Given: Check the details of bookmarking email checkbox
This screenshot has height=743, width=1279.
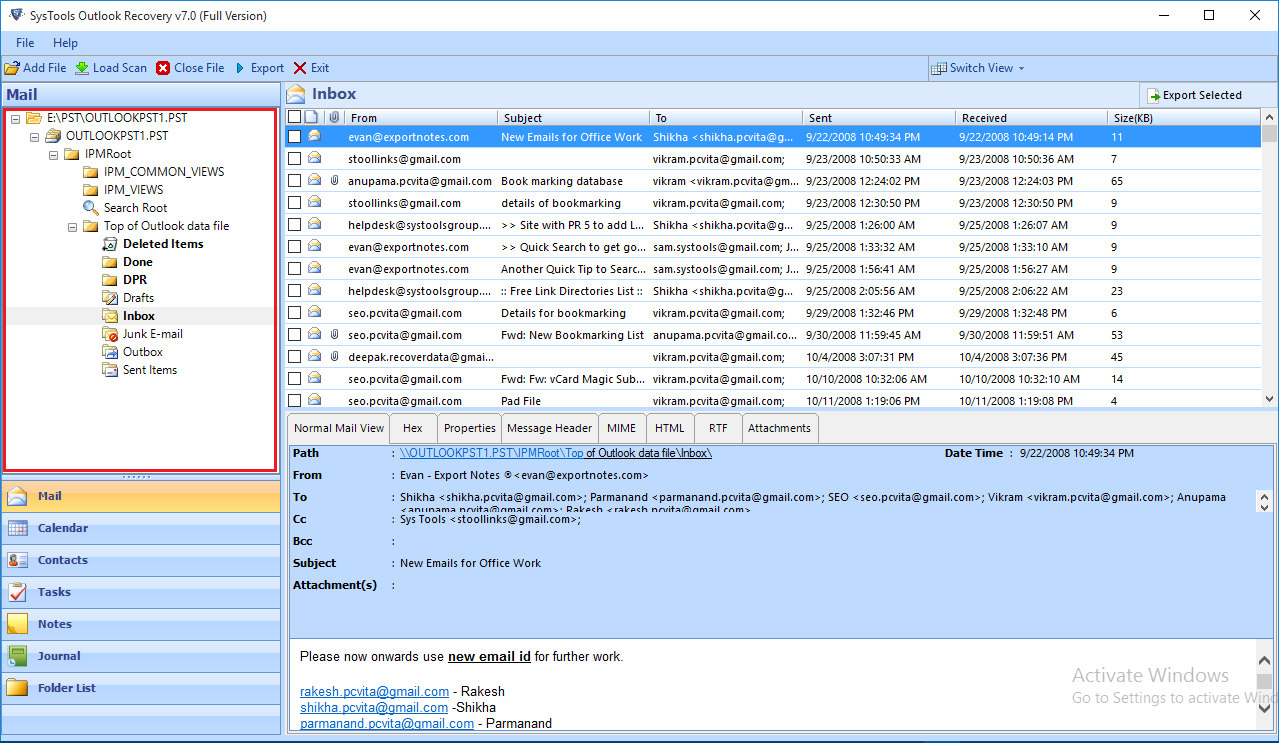Looking at the screenshot, I should [294, 203].
